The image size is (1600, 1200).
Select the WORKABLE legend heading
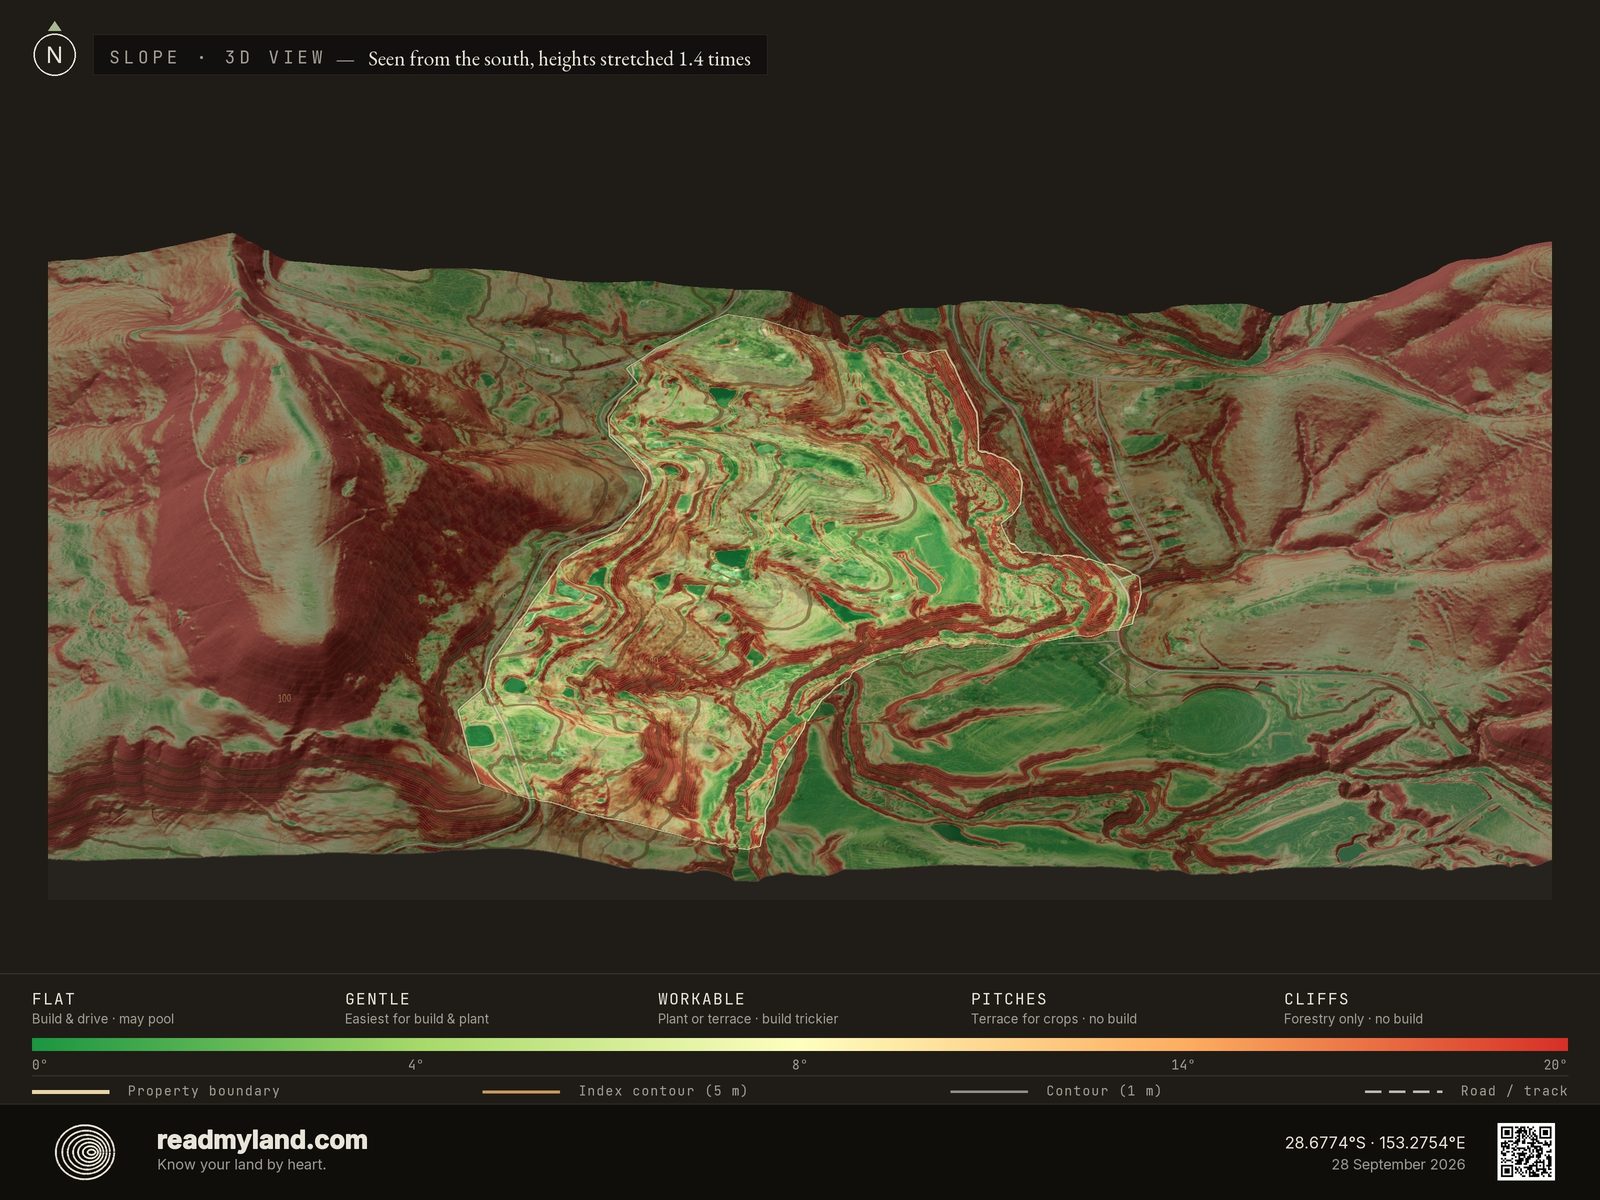[x=701, y=999]
